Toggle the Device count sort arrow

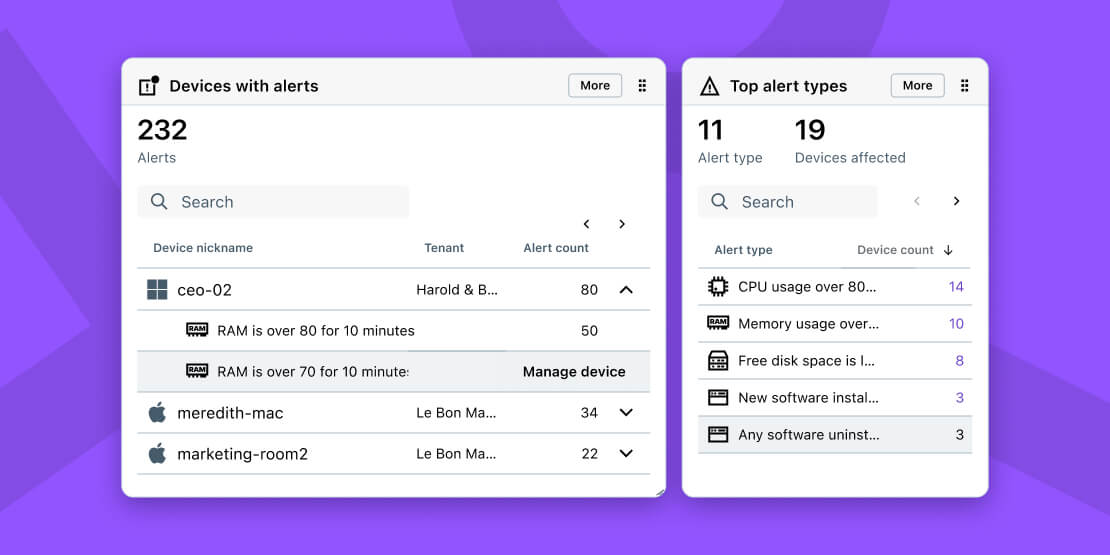click(x=949, y=250)
